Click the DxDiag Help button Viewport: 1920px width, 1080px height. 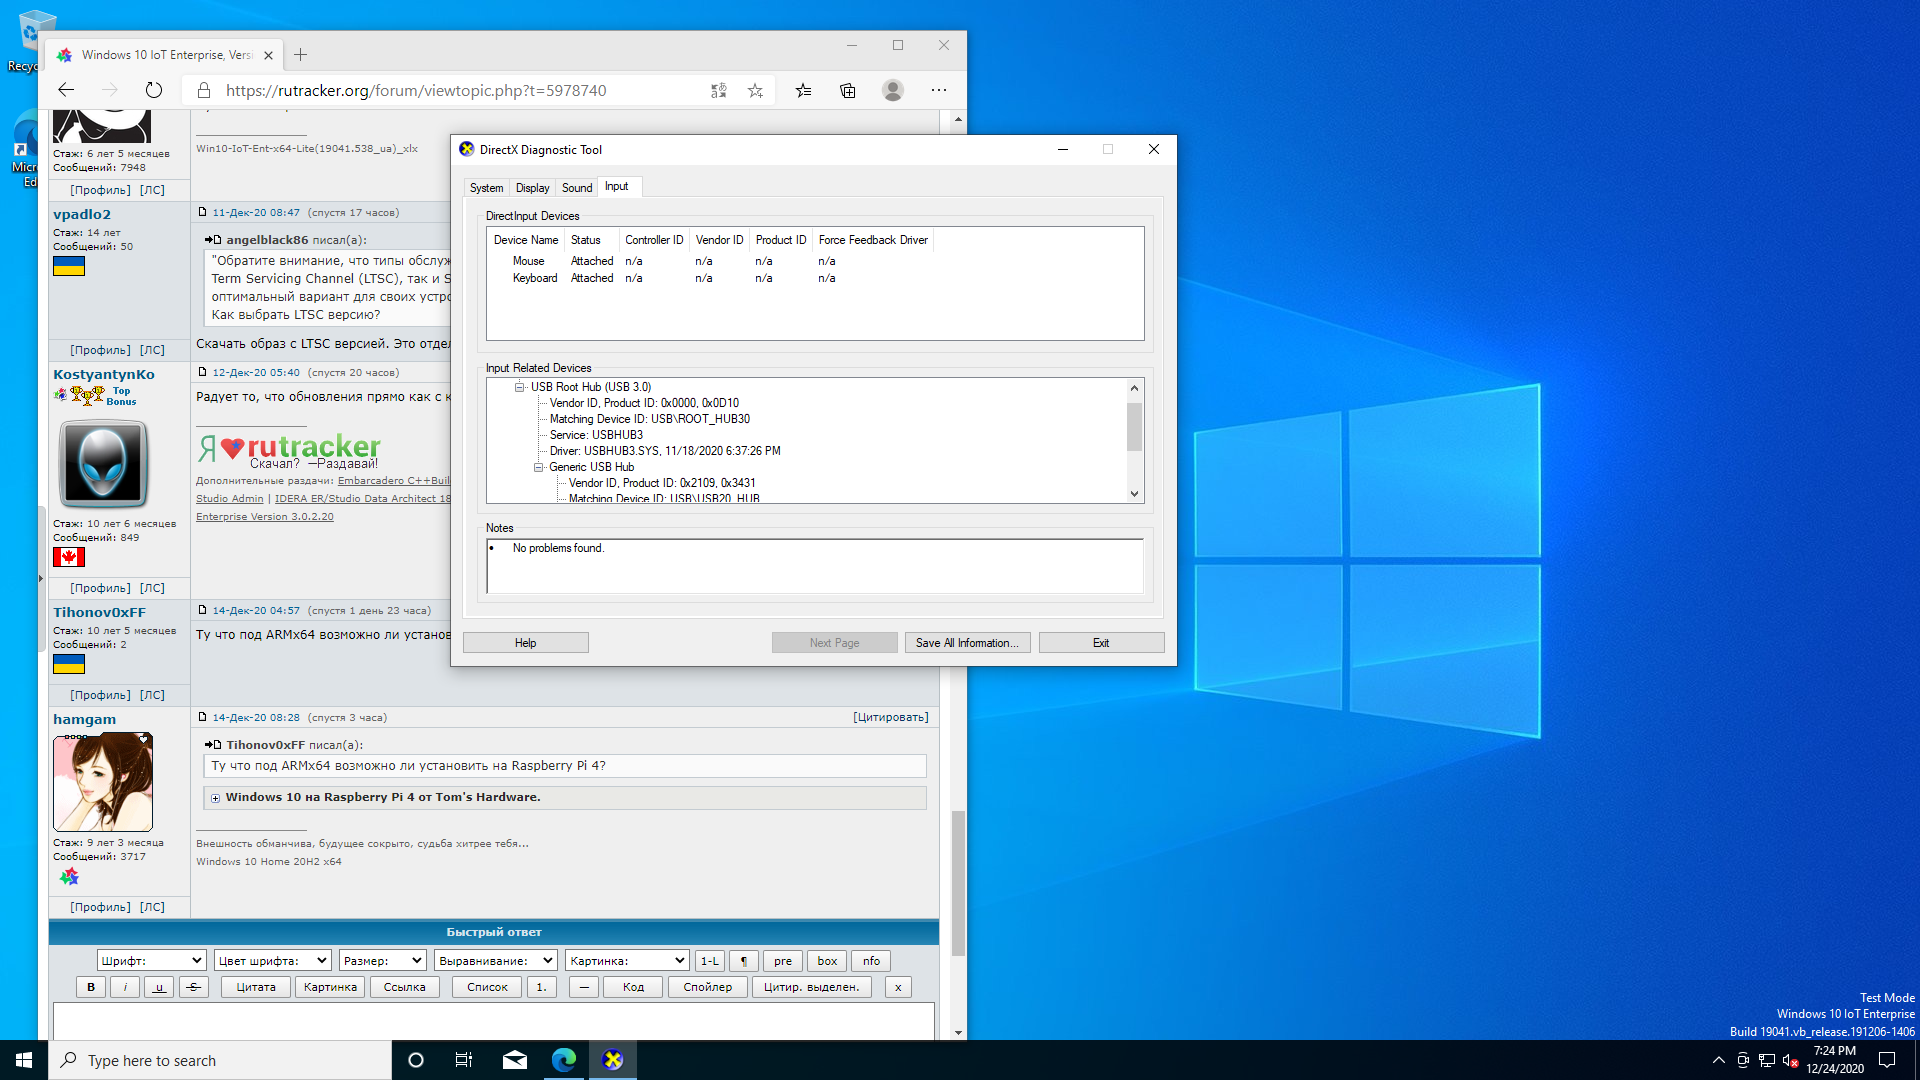526,643
